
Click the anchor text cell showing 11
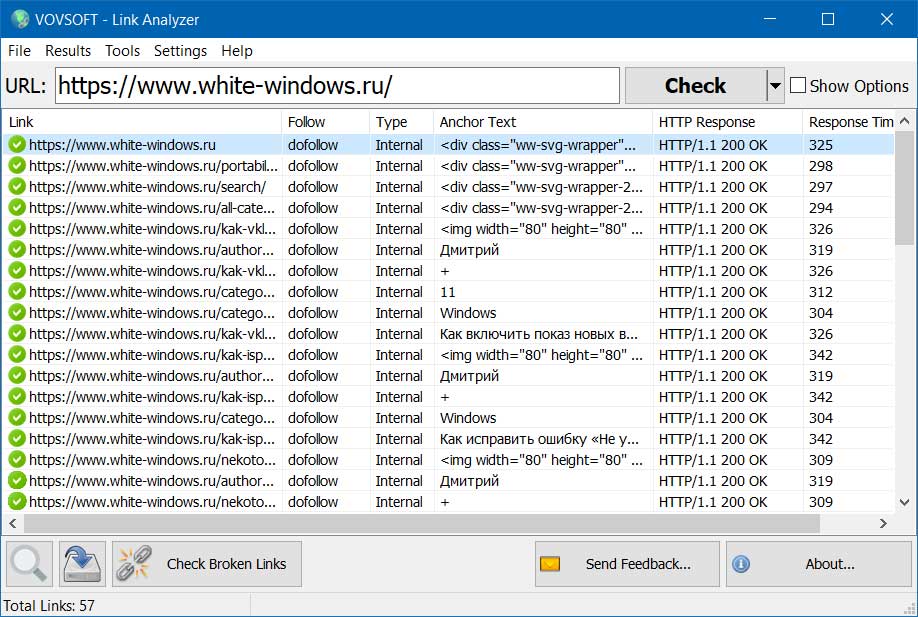448,292
